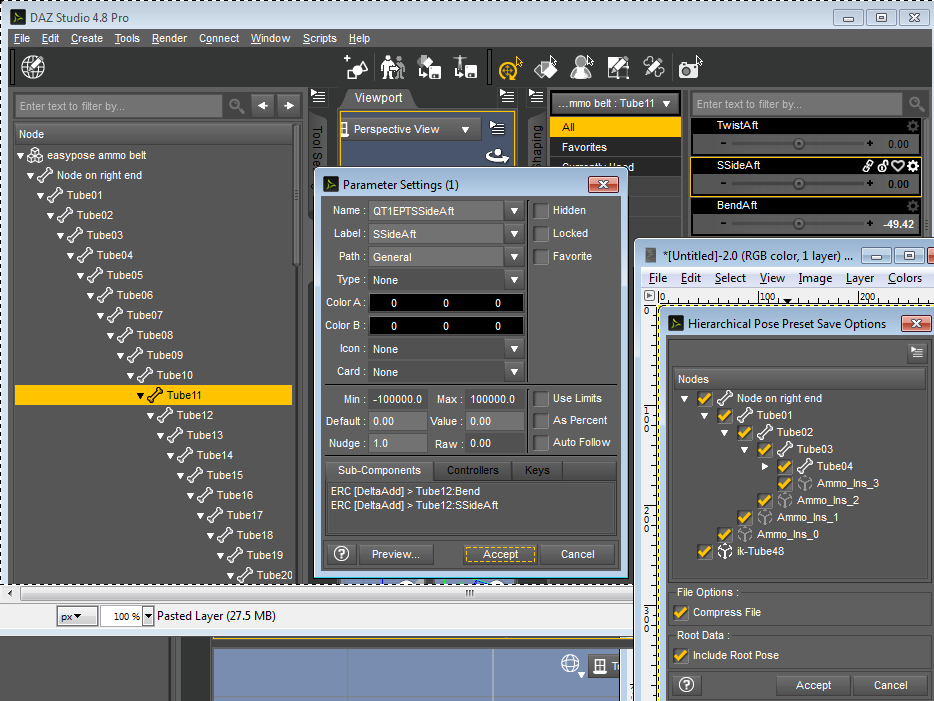Collapse the Tube11 node in scene tree
934x701 pixels.
point(140,395)
